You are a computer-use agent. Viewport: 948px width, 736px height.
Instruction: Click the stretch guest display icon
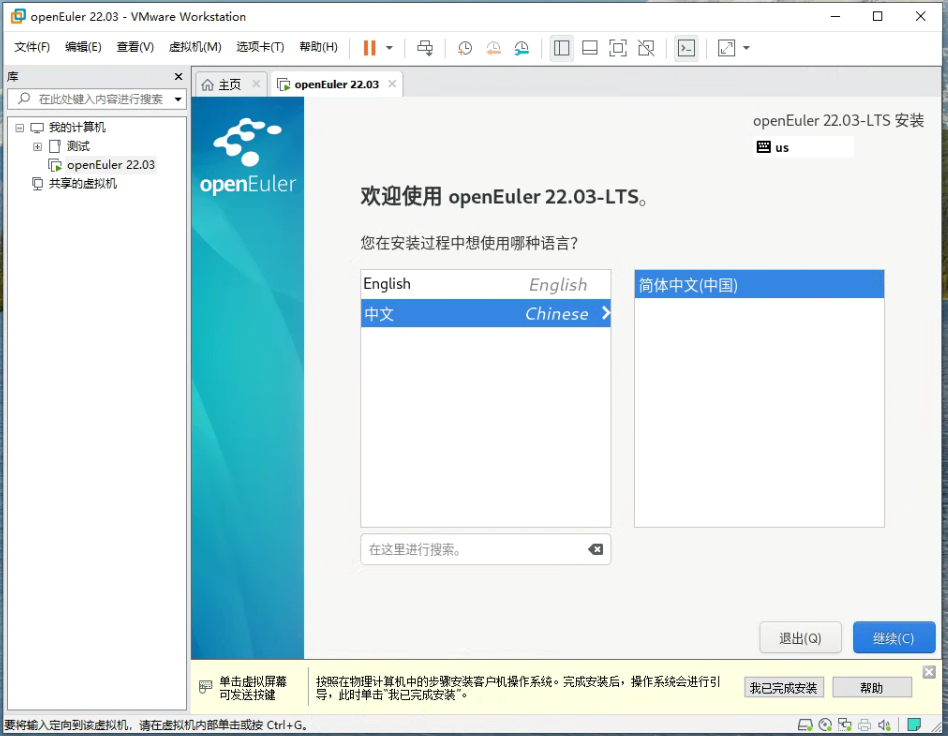coord(726,48)
